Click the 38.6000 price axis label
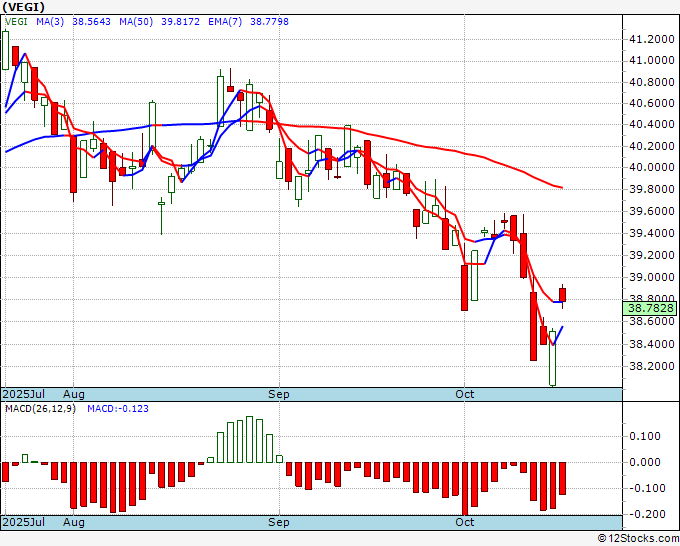 [x=651, y=321]
